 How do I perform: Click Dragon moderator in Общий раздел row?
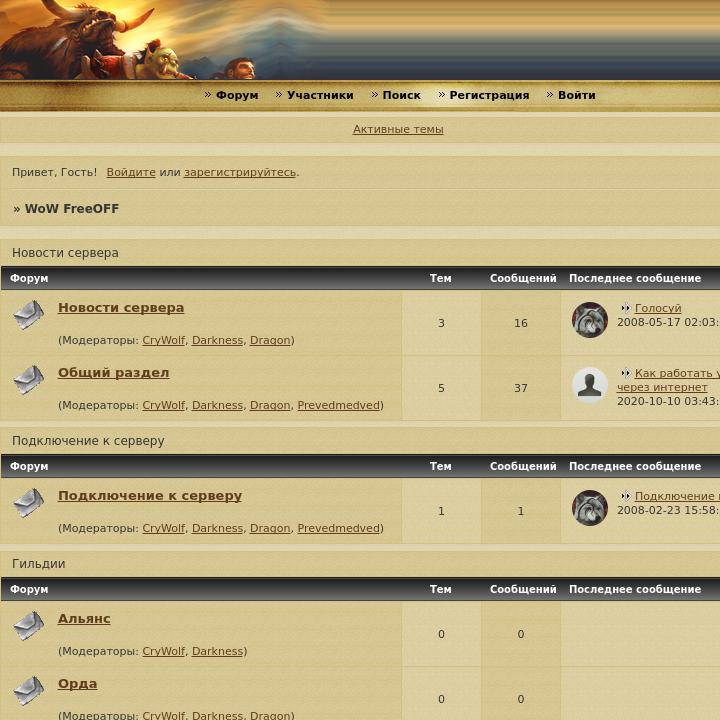pyautogui.click(x=270, y=405)
